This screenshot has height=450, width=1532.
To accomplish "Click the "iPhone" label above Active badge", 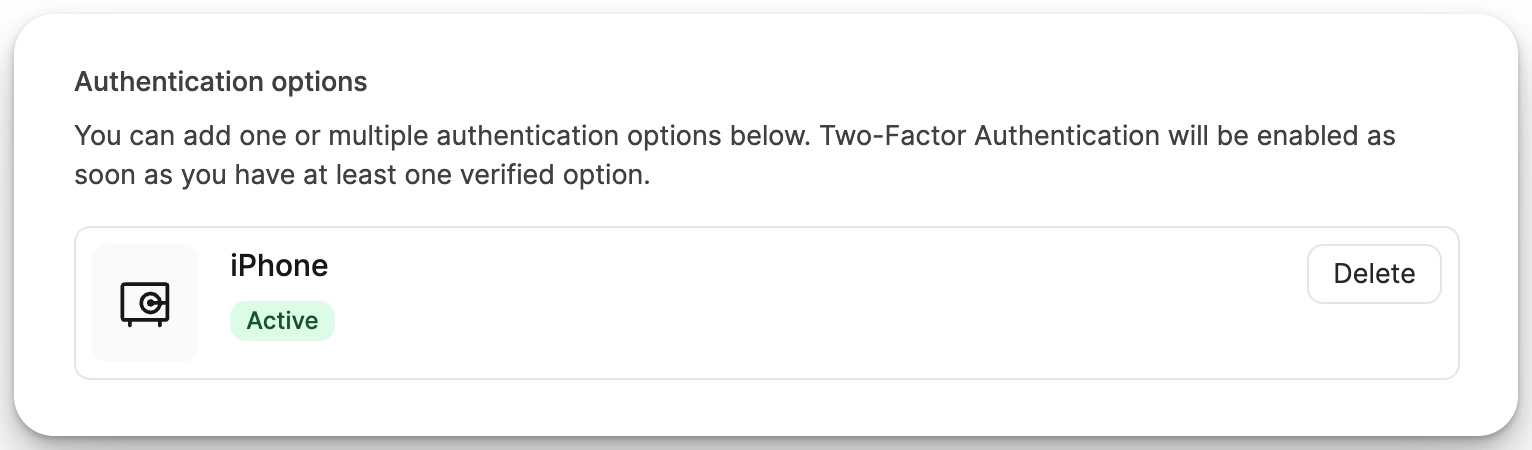I will coord(279,266).
